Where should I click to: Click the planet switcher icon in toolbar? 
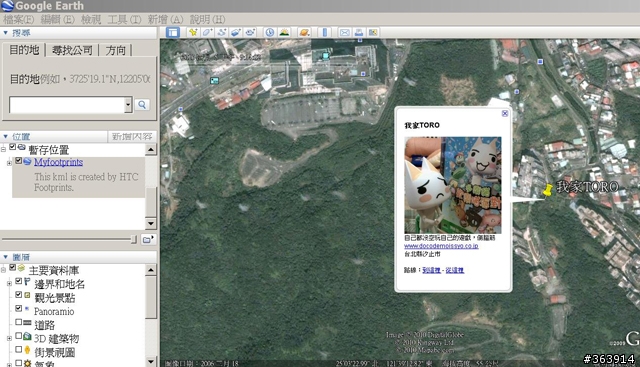304,32
